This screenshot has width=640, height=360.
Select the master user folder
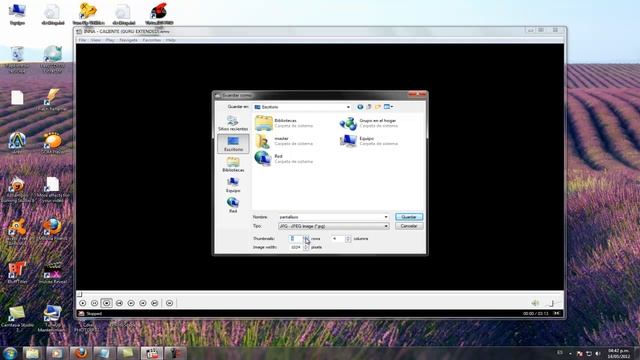[x=284, y=141]
